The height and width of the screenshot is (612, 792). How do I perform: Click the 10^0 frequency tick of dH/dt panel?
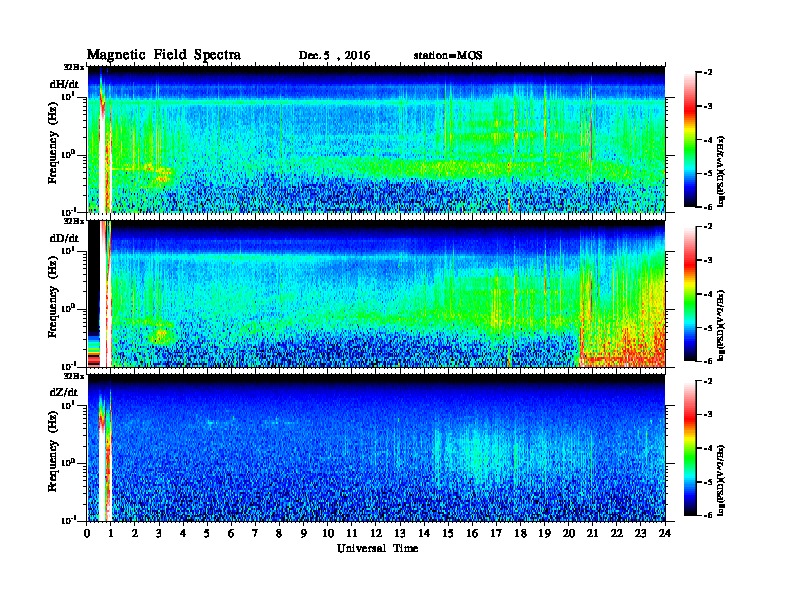[68, 155]
